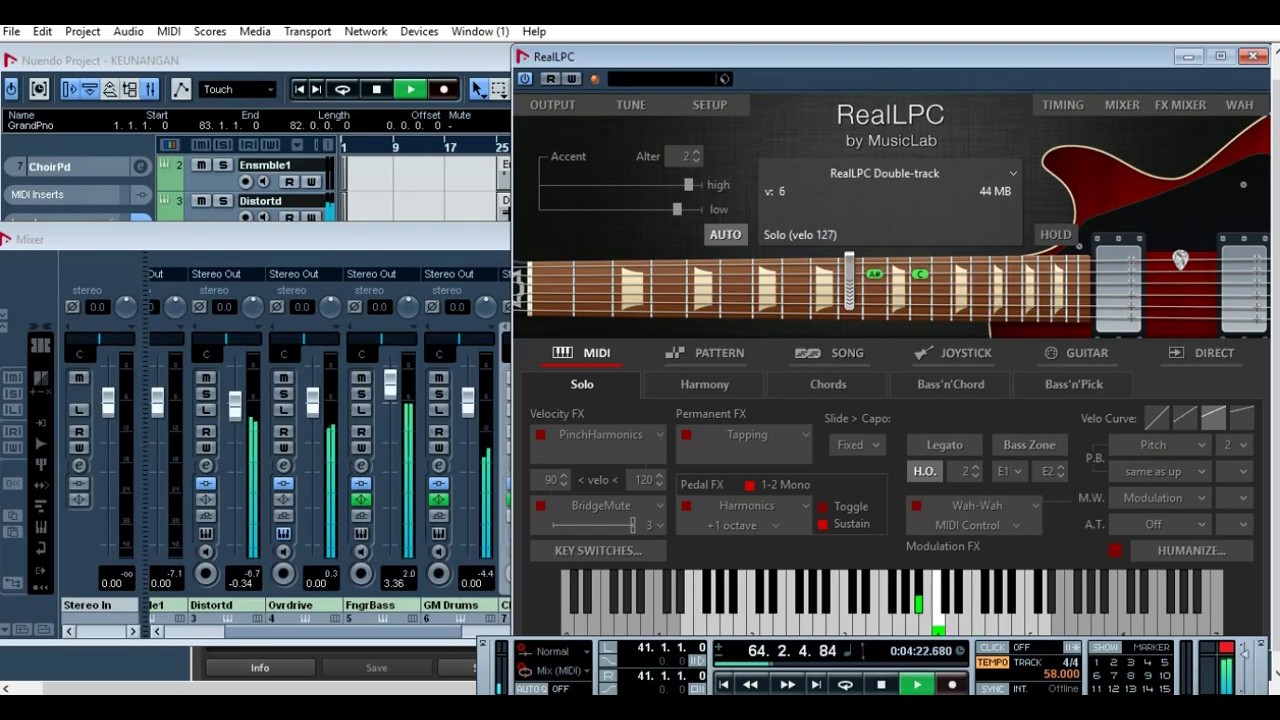This screenshot has height=720, width=1280.
Task: Open edit instrument icon for ChoirPd track
Action: 140,167
